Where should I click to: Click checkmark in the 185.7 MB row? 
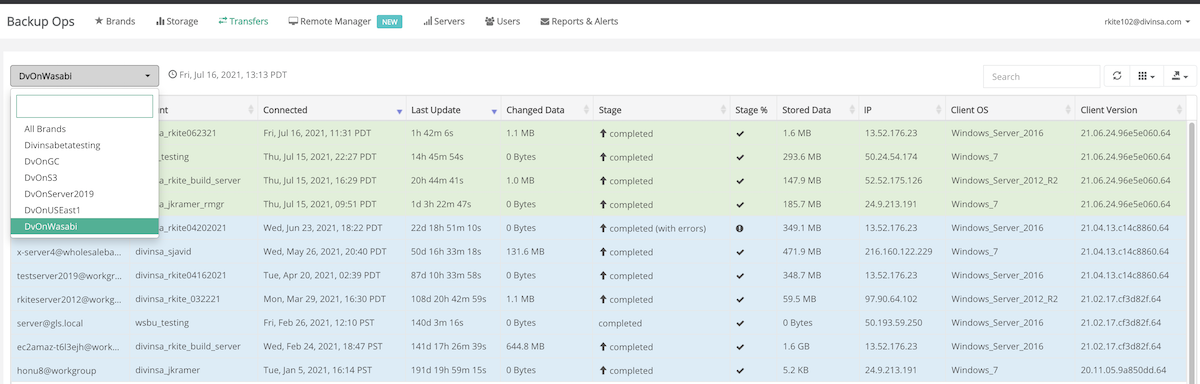coord(740,205)
